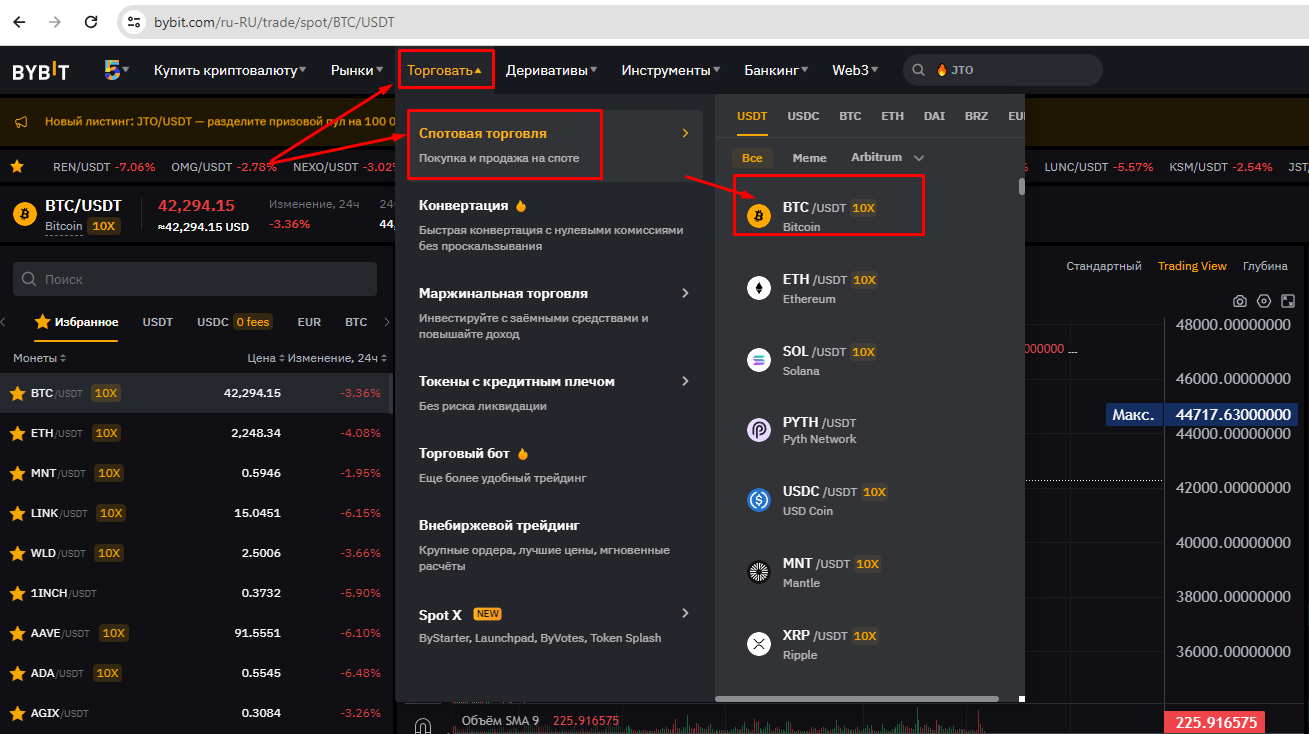Image resolution: width=1309 pixels, height=734 pixels.
Task: Open the site information icon in the address bar
Action: point(135,21)
